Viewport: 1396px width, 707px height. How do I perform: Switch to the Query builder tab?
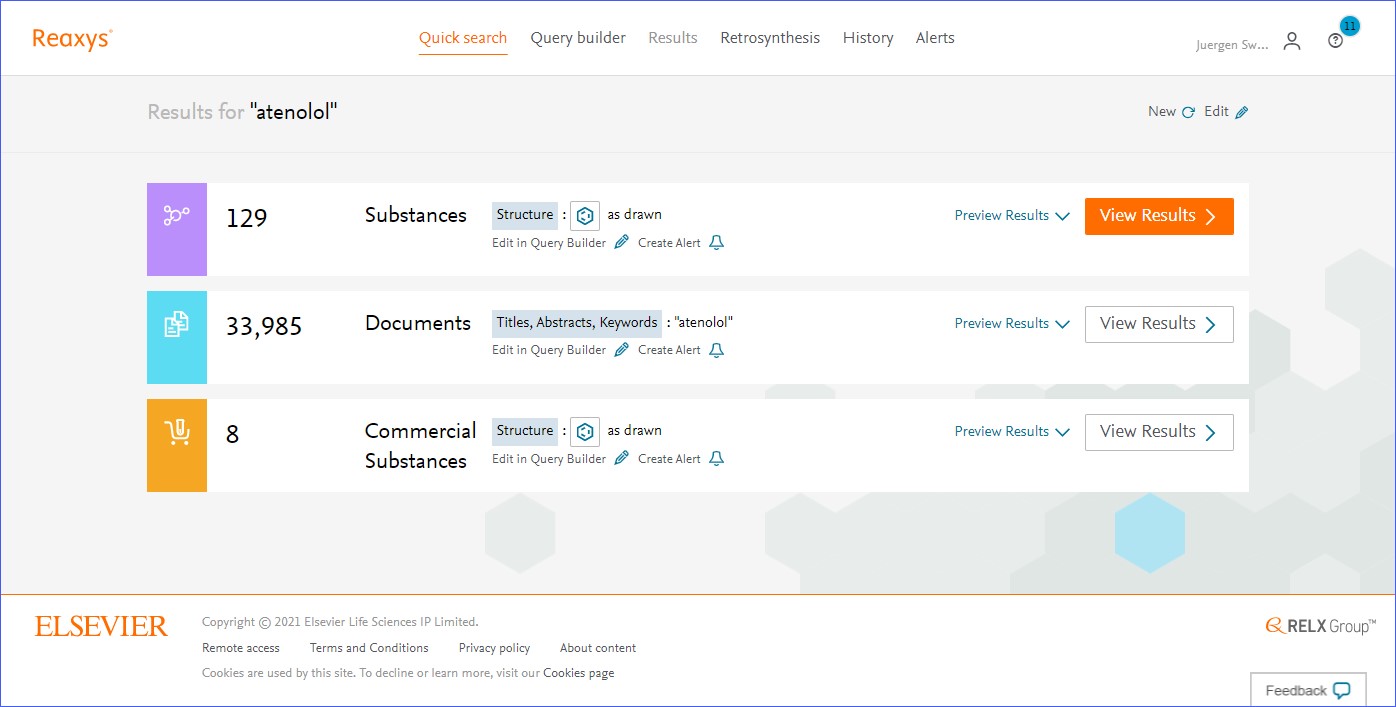578,38
